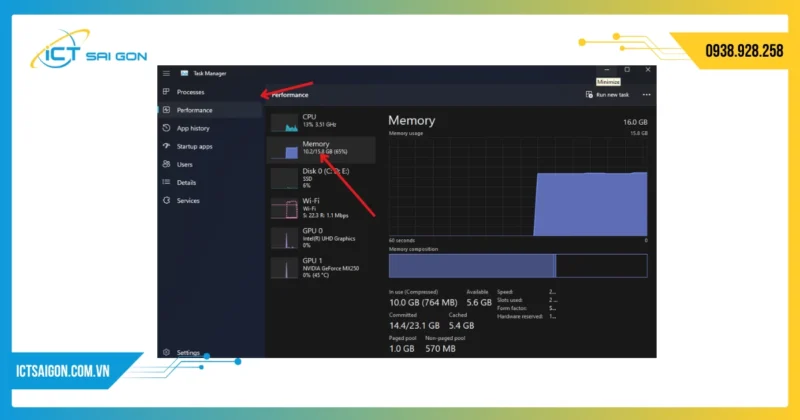Choose Disk 0 SSD in resource list

pyautogui.click(x=322, y=178)
